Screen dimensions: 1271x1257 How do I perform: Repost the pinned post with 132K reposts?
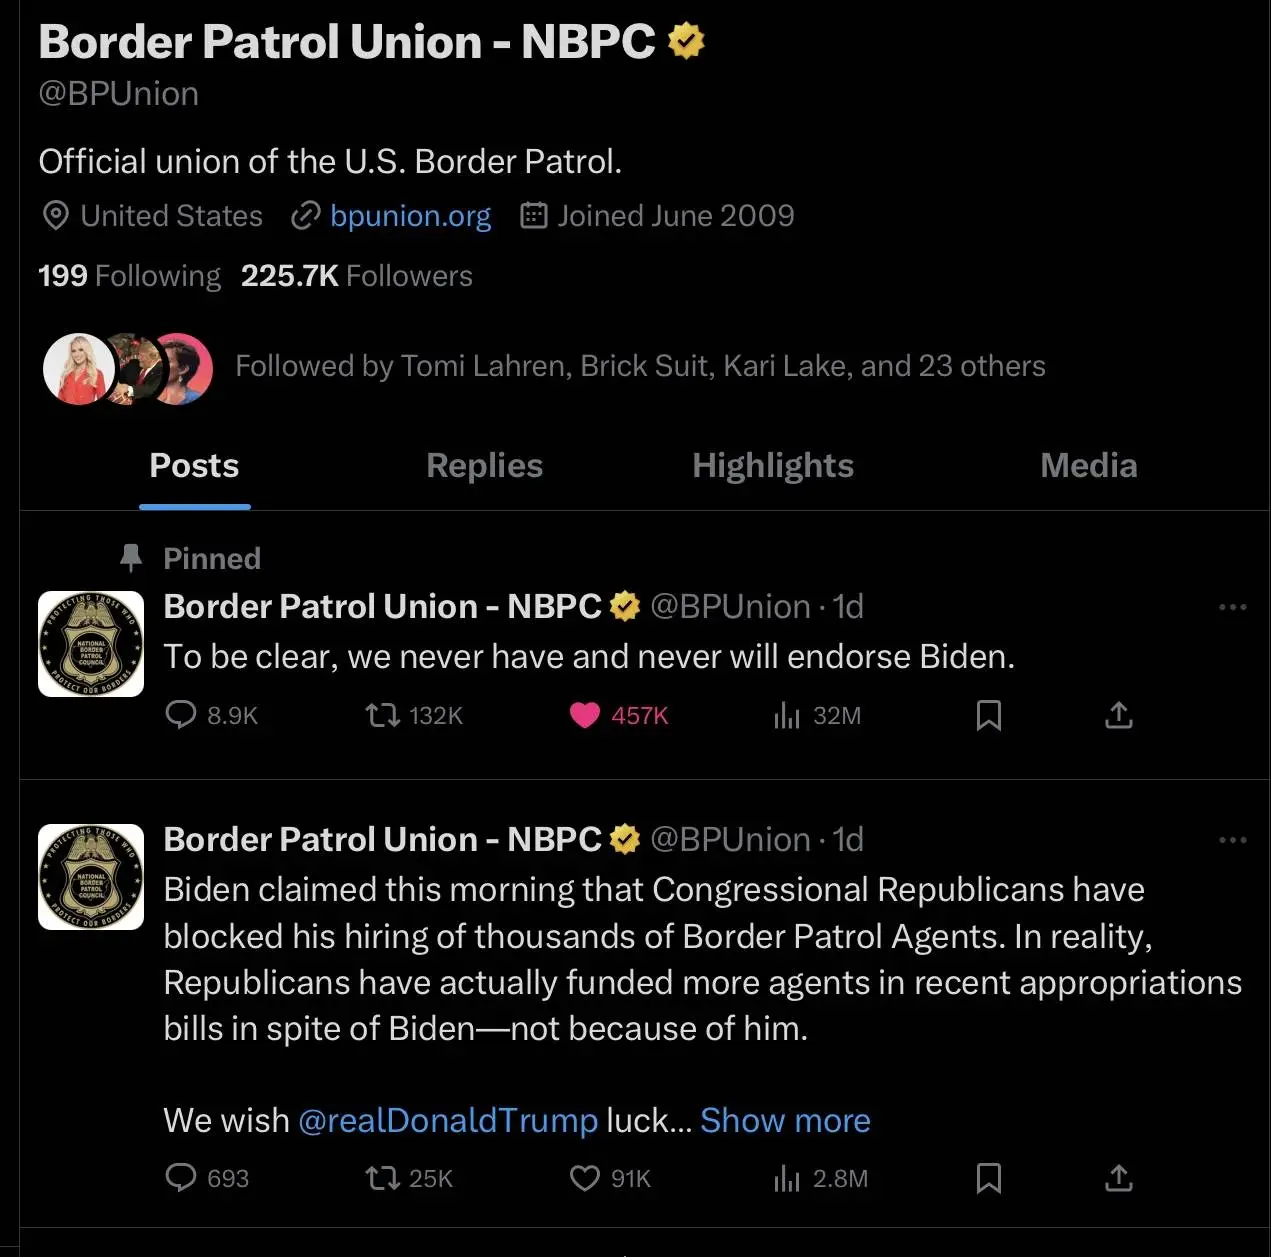[382, 715]
